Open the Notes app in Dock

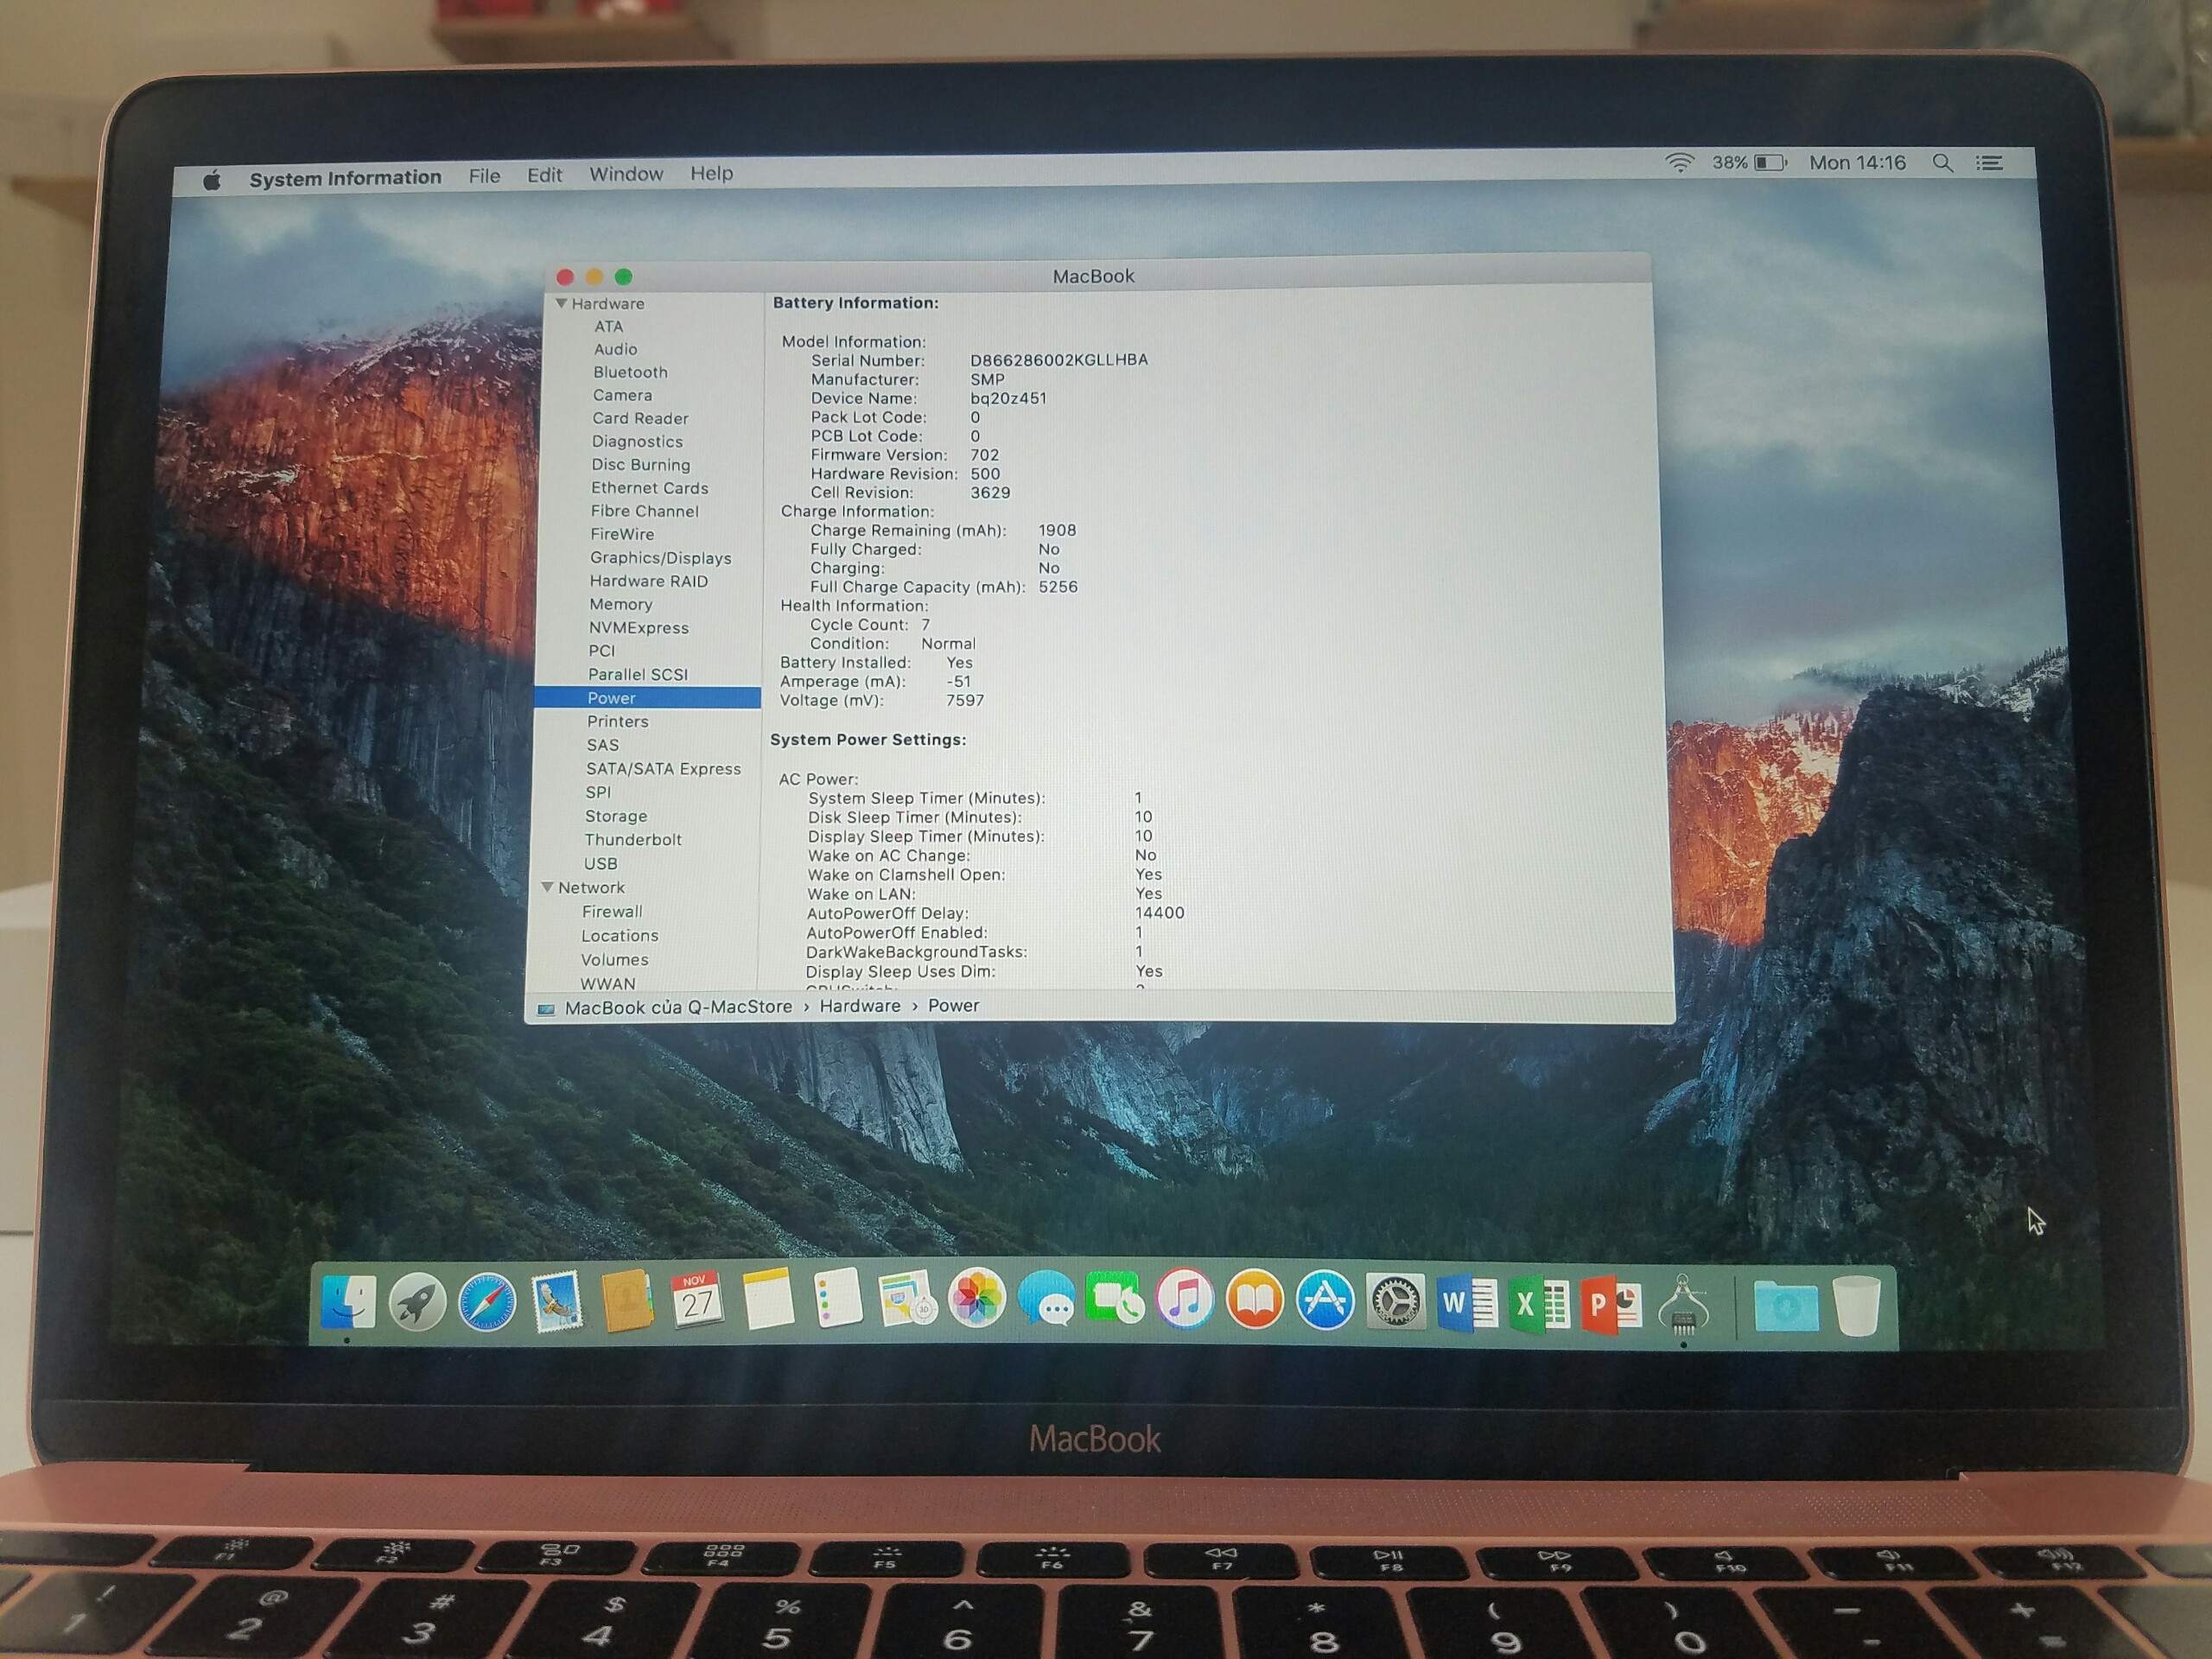point(767,1298)
